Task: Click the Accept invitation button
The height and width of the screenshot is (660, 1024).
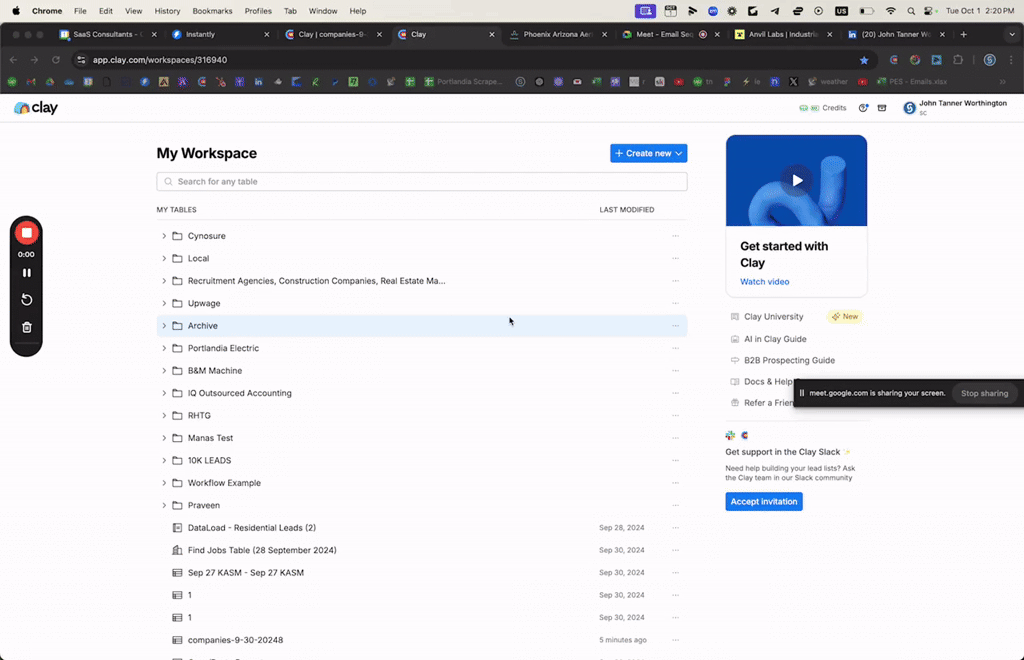Action: (x=763, y=502)
